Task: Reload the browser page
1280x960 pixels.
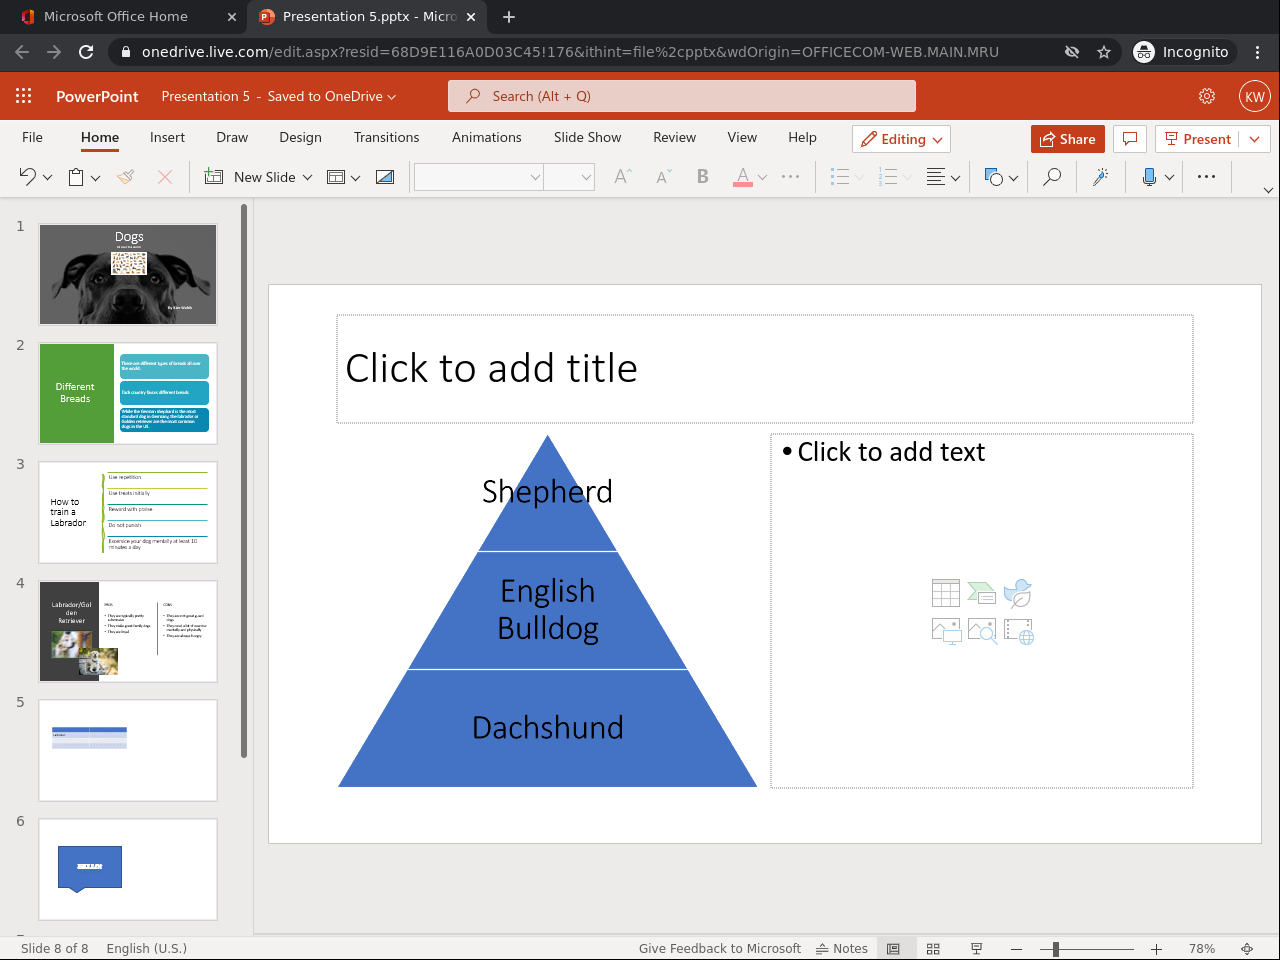Action: (86, 52)
